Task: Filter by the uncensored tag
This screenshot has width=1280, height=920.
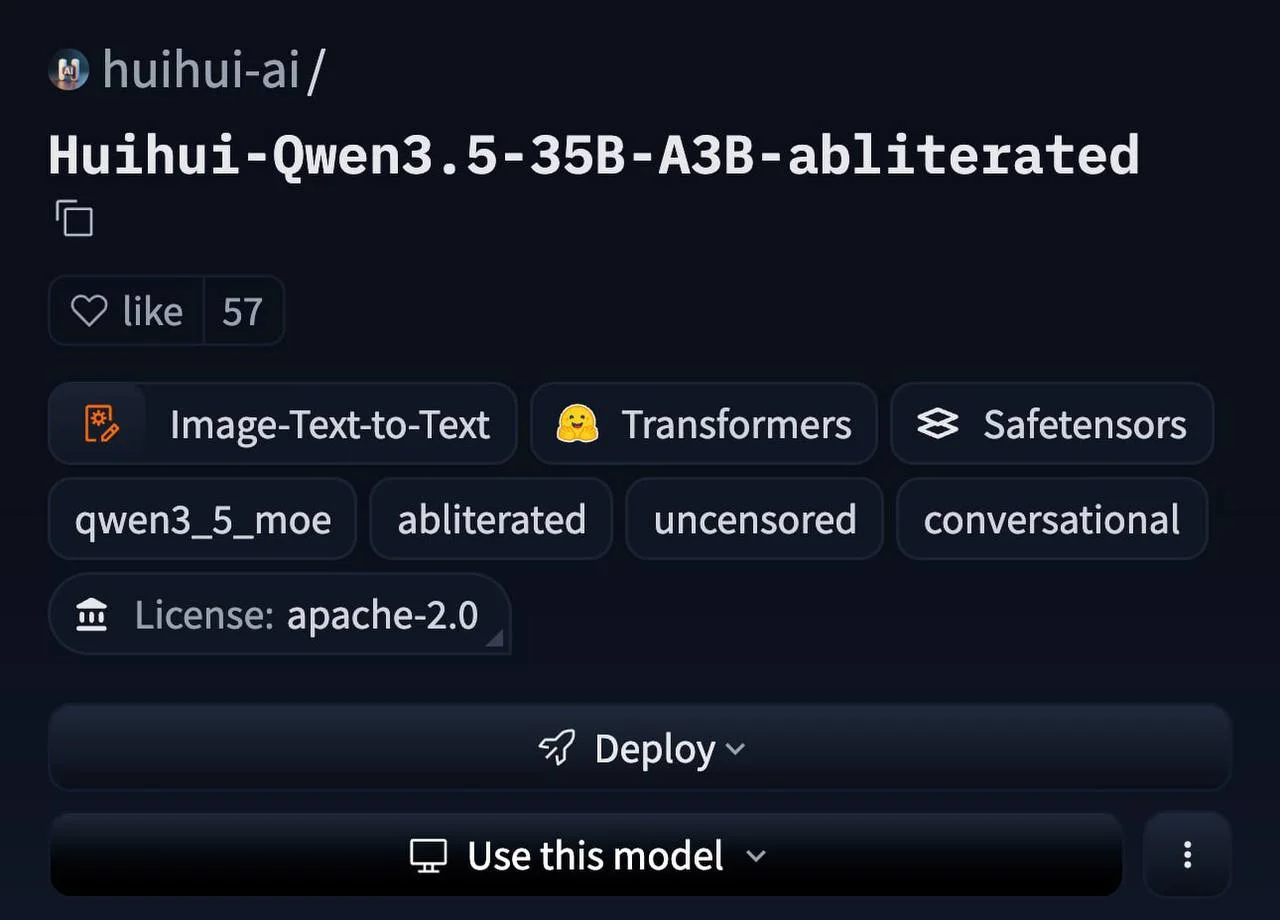Action: (x=754, y=520)
